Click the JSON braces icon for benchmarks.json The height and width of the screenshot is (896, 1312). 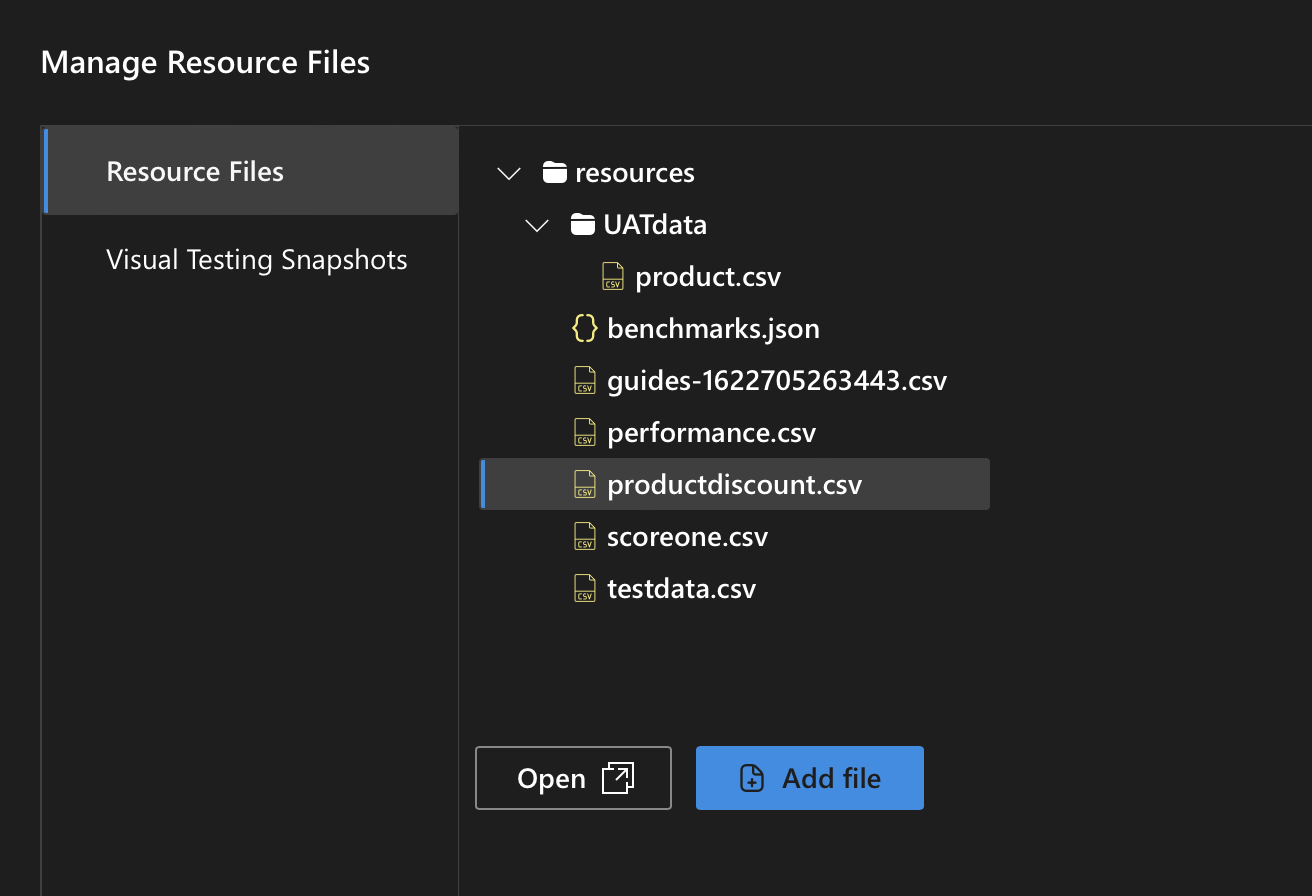(x=584, y=329)
